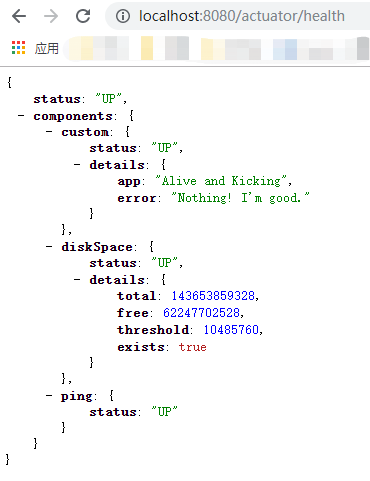Click the exists value true

[x=193, y=347]
